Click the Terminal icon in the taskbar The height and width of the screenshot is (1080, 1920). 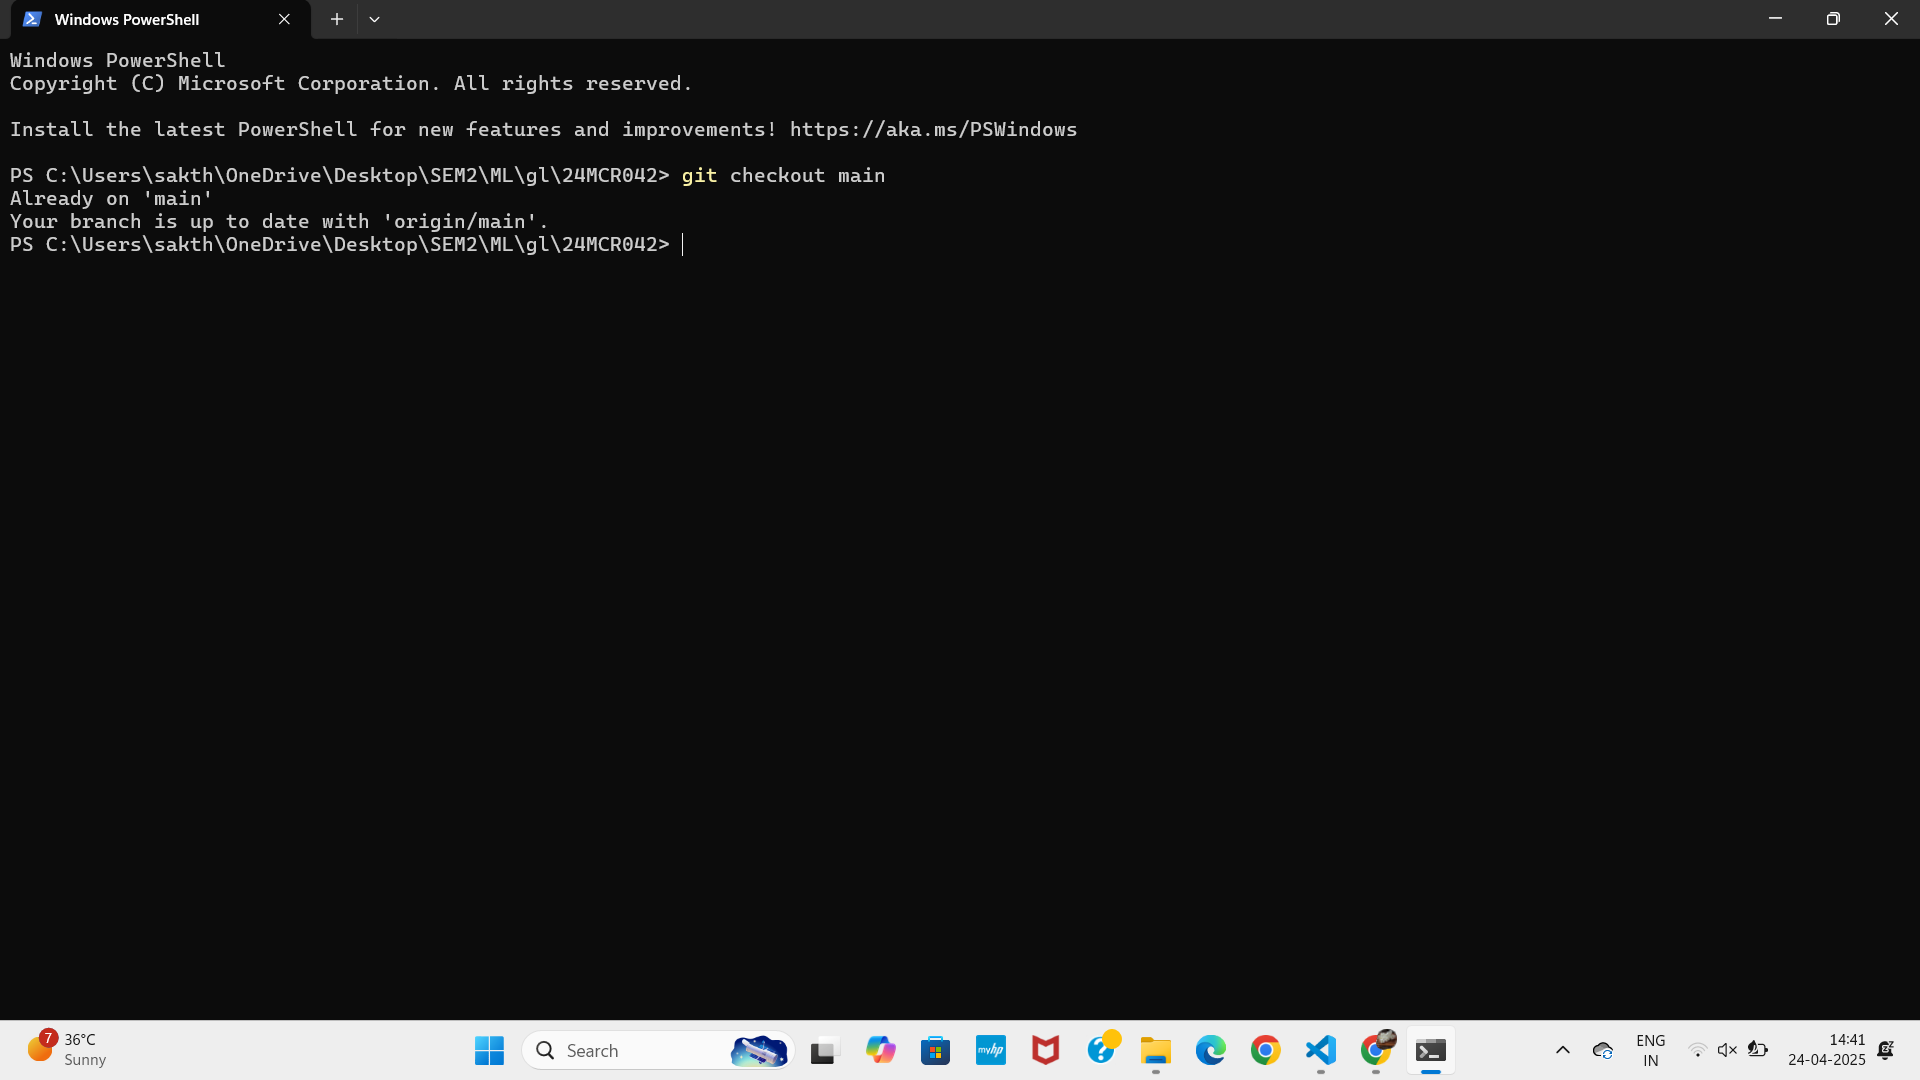1431,1050
